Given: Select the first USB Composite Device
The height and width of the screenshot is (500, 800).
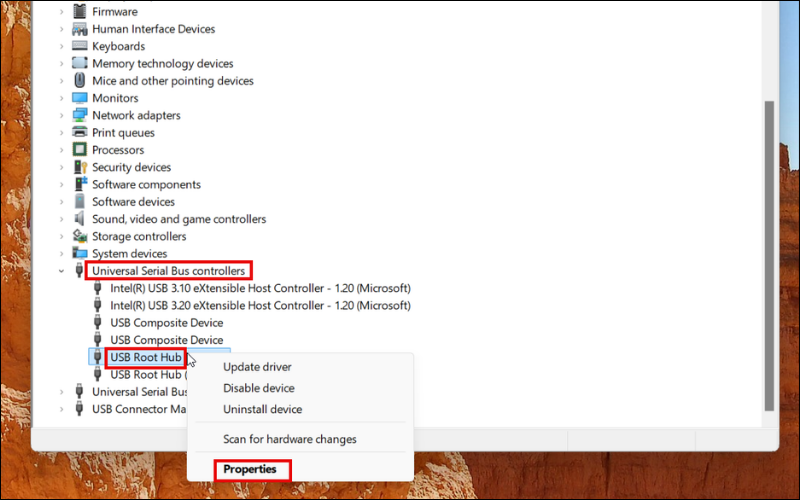Looking at the screenshot, I should [x=166, y=323].
